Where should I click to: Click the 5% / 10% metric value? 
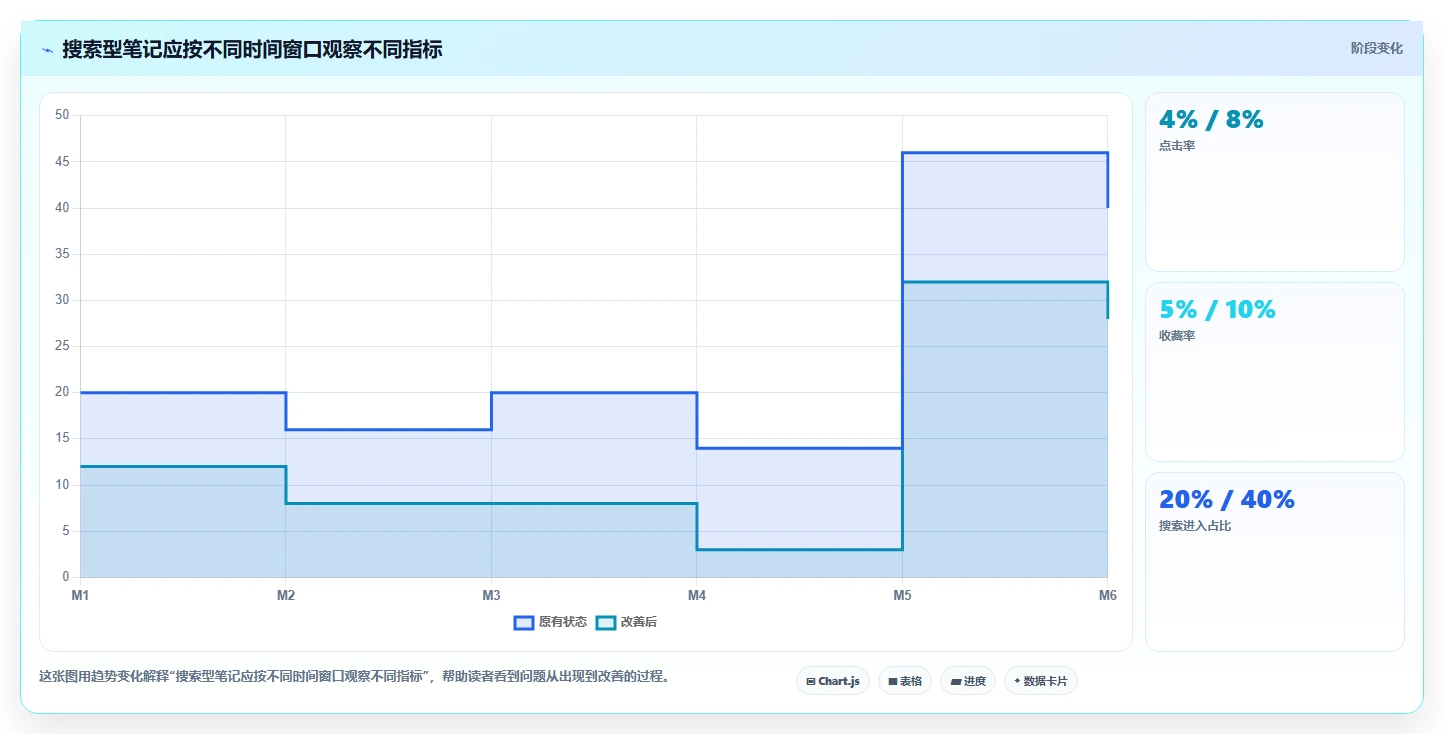(1217, 310)
